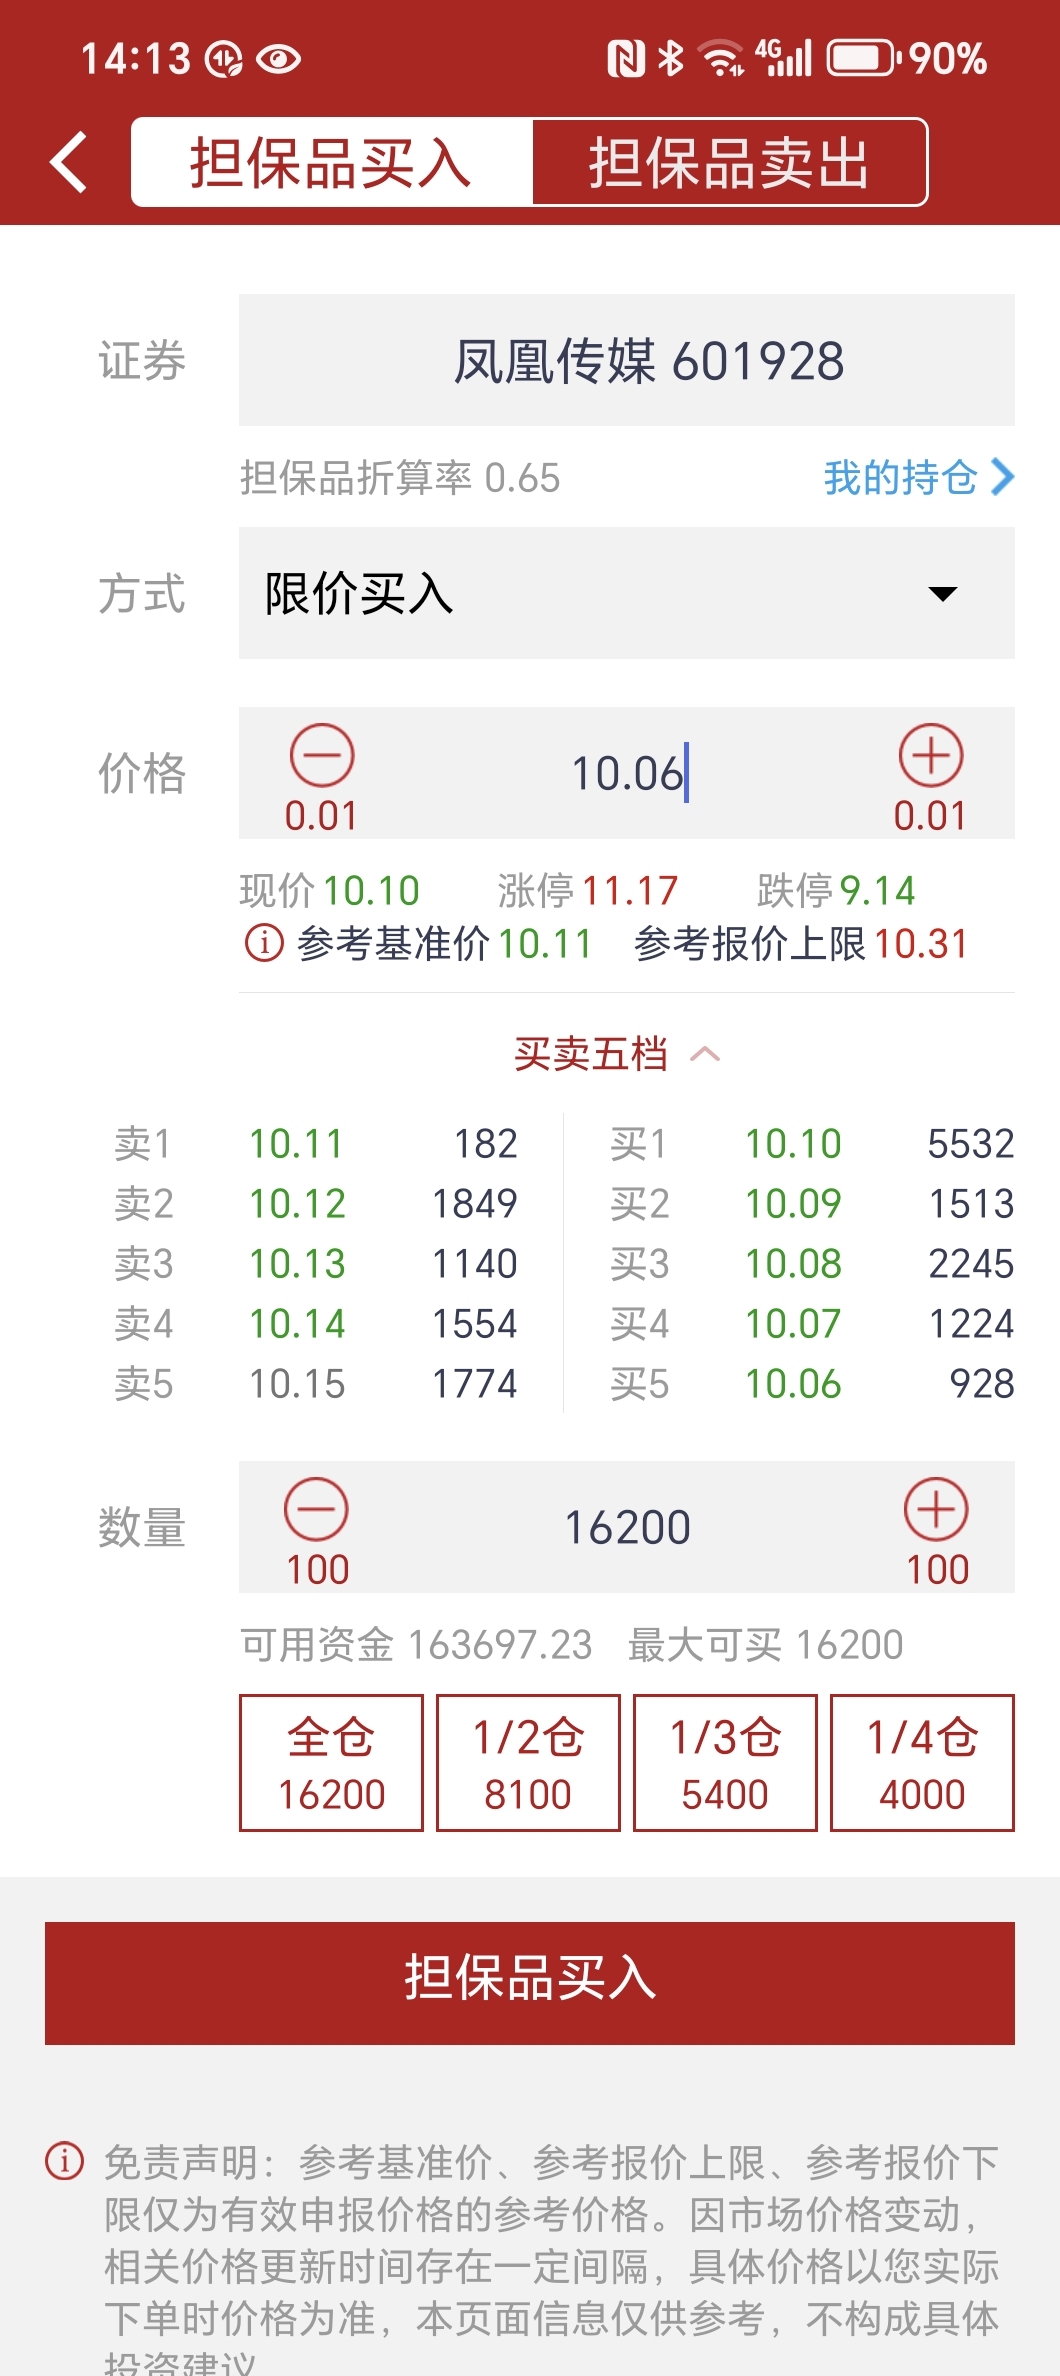Select the 担保品买入 tab
The width and height of the screenshot is (1060, 2376).
(331, 162)
